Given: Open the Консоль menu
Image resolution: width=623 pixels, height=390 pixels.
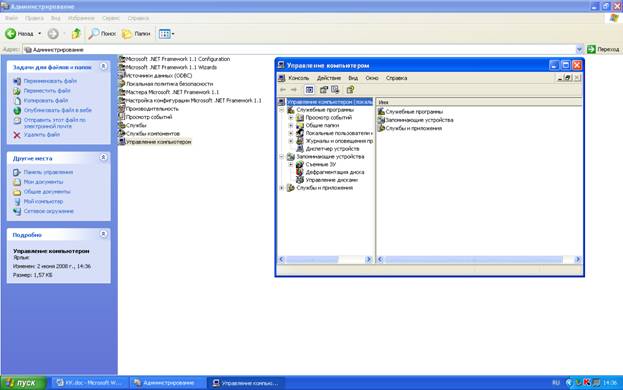Looking at the screenshot, I should [298, 78].
